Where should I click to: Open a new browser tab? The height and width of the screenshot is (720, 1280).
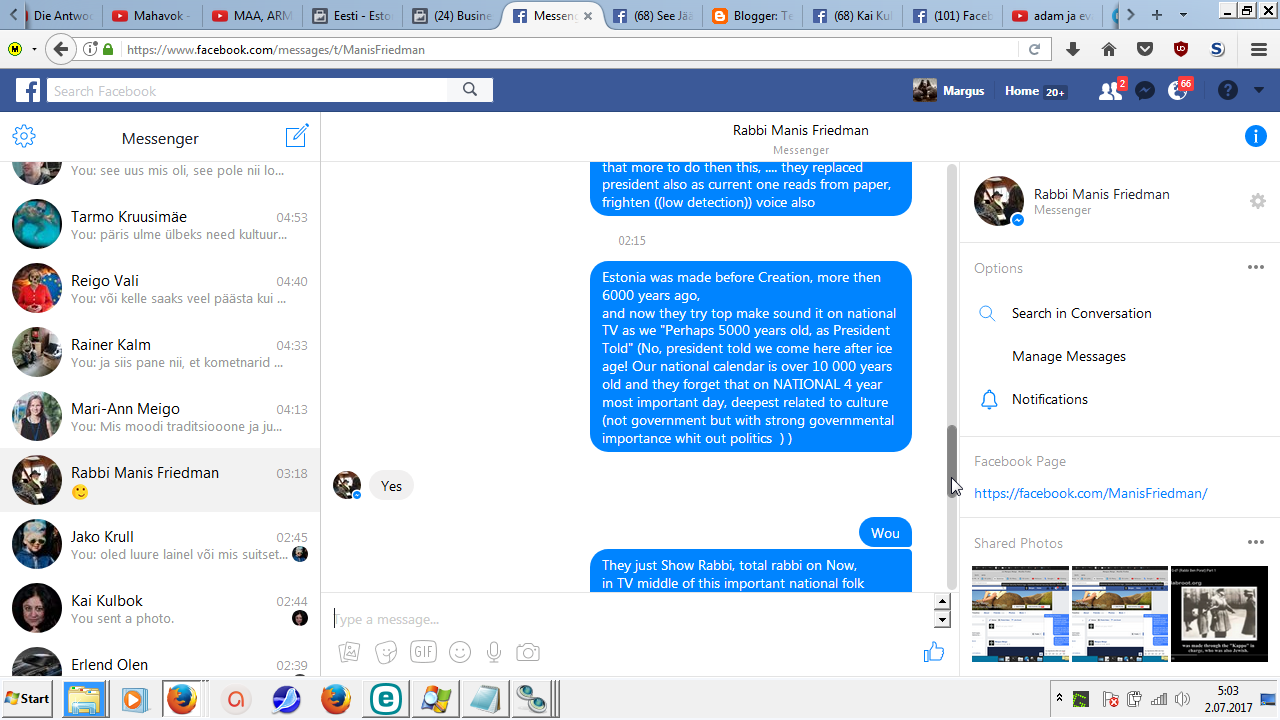point(1157,15)
